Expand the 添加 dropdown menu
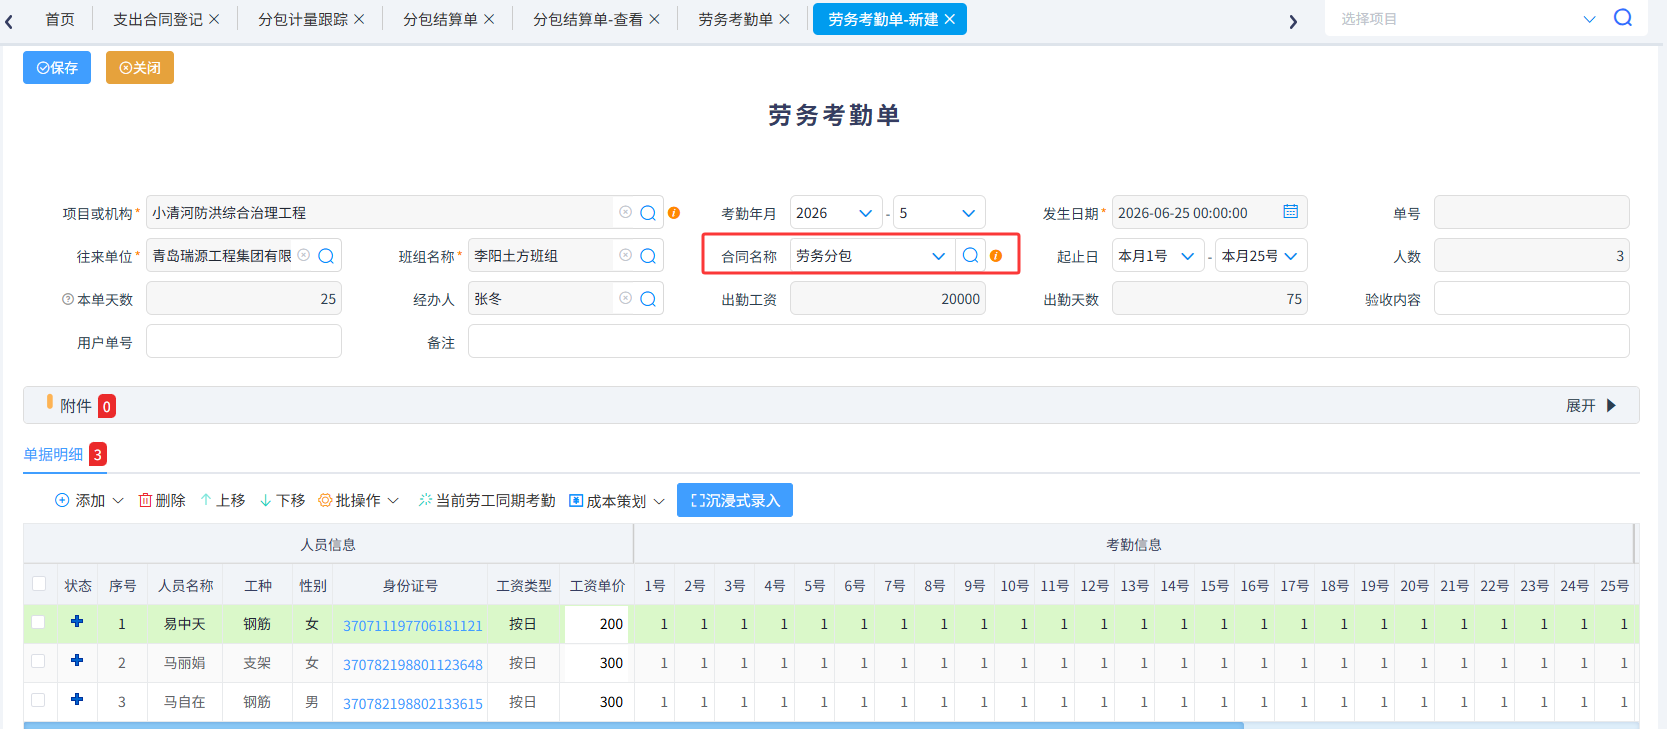1667x729 pixels. [x=118, y=500]
